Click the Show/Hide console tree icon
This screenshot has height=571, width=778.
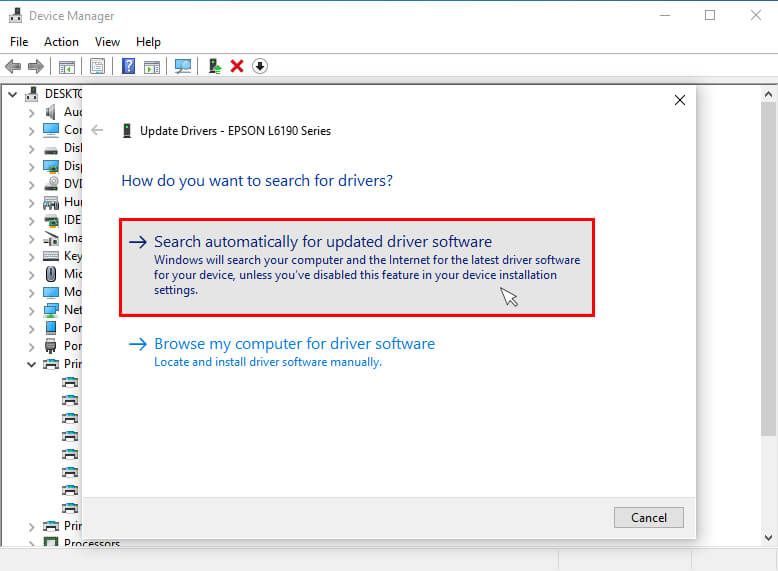click(67, 66)
